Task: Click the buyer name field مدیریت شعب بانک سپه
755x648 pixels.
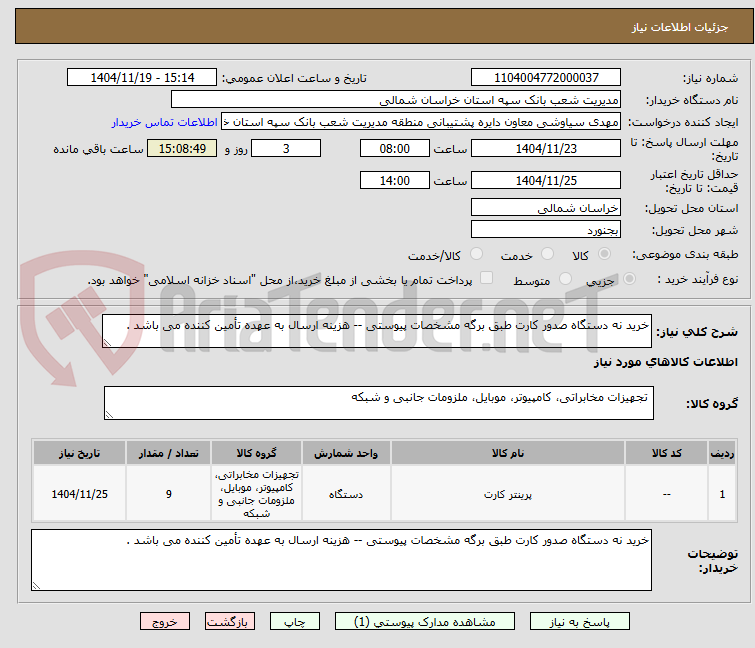Action: [x=396, y=100]
